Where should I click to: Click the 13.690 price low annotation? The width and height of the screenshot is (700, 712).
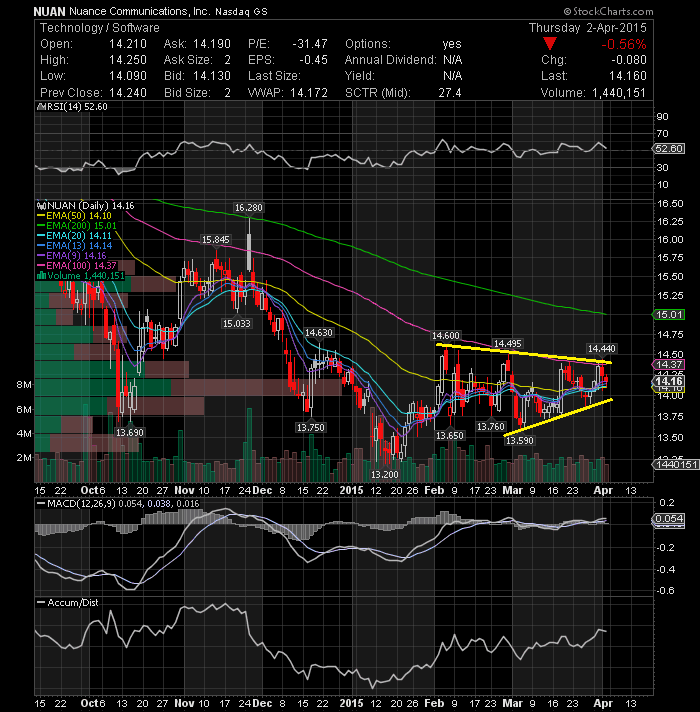click(x=129, y=432)
